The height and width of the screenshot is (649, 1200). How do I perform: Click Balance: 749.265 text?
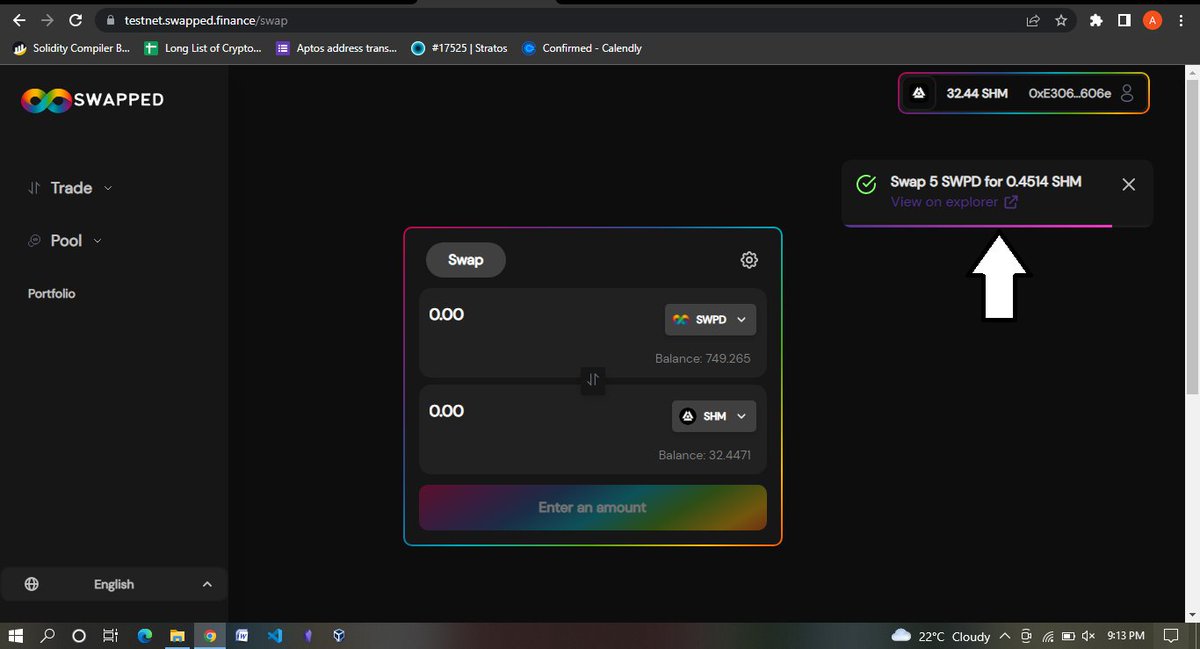click(702, 359)
